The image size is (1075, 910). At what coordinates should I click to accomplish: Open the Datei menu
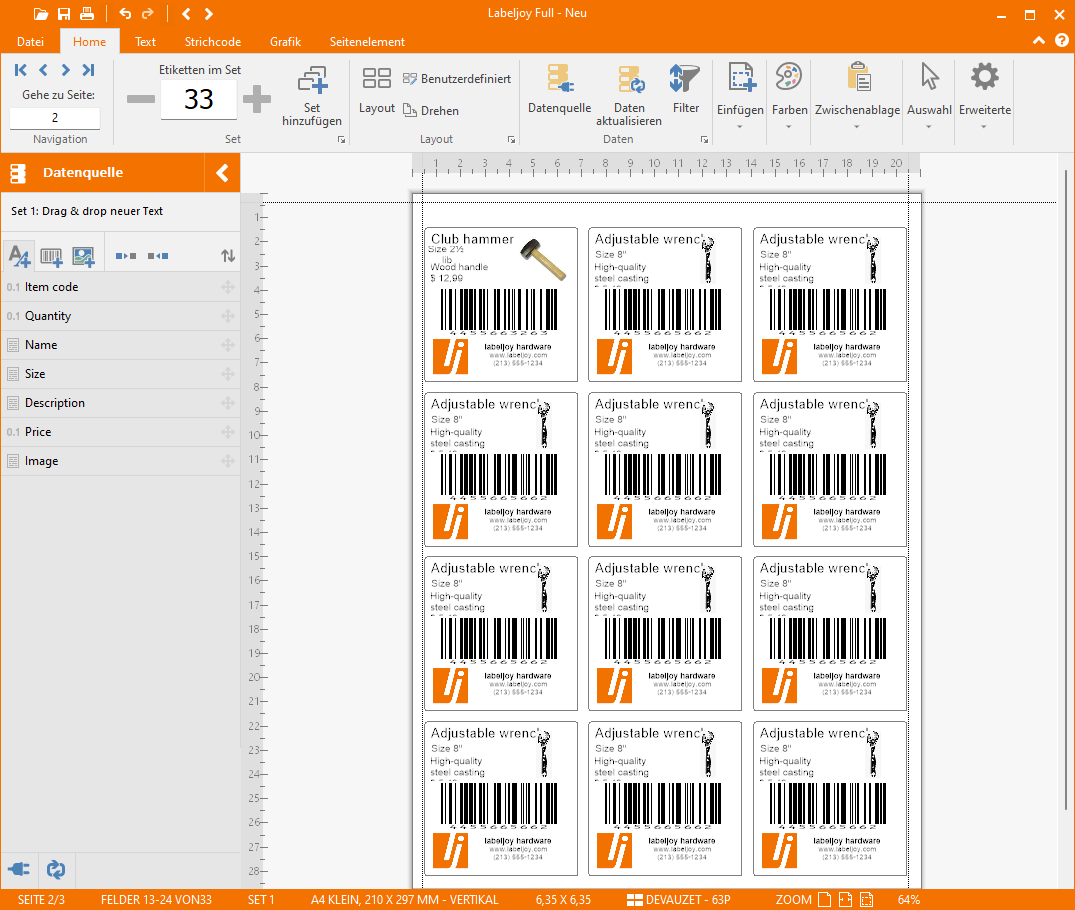click(x=30, y=42)
